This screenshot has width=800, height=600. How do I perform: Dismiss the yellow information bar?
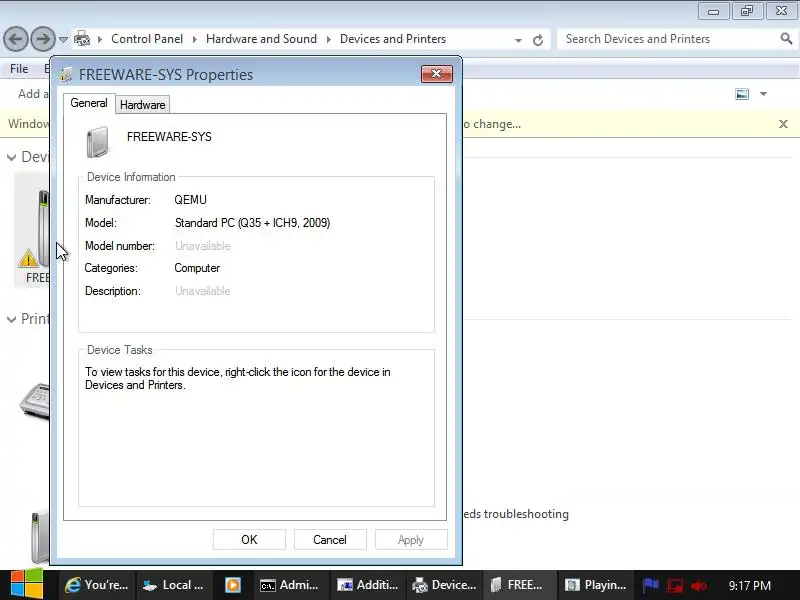783,124
